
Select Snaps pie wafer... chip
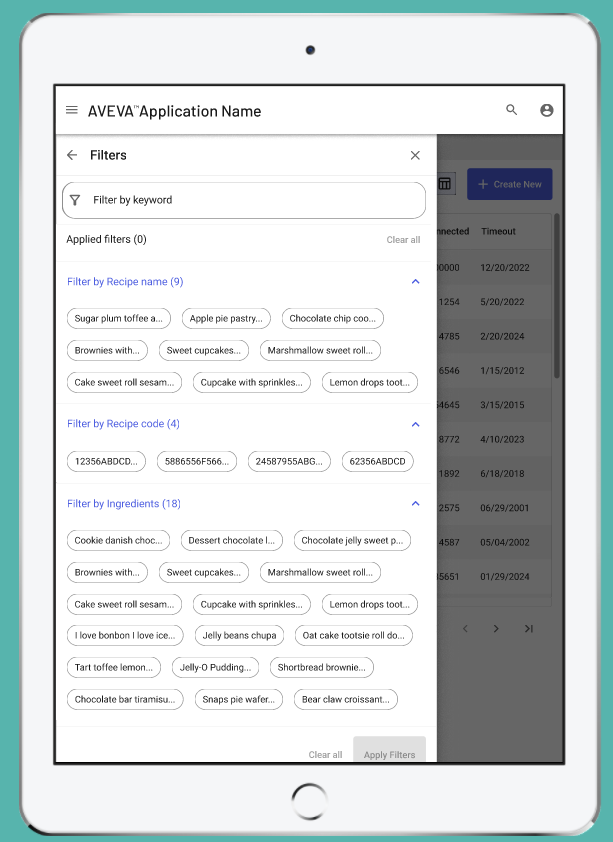tap(239, 699)
